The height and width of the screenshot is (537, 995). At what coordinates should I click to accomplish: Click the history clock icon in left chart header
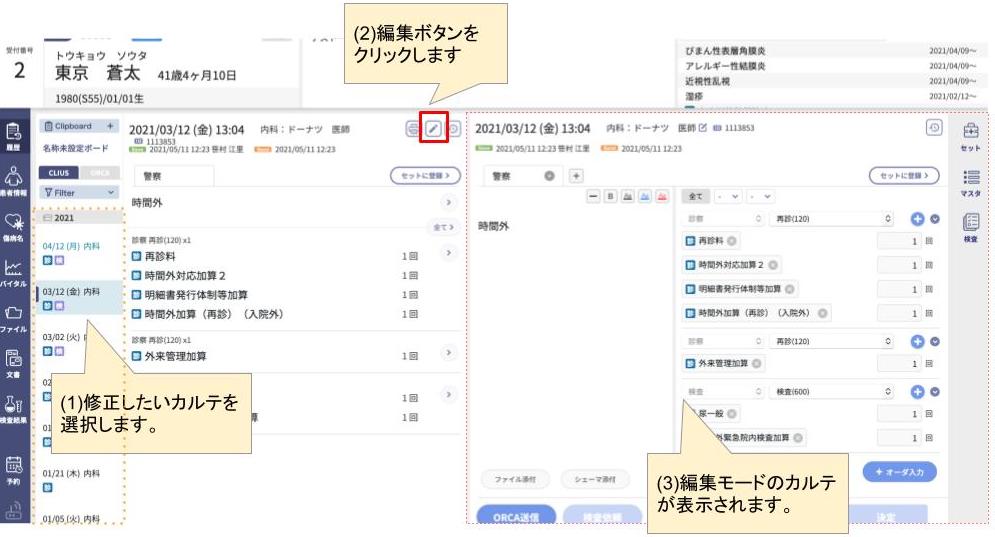[454, 129]
